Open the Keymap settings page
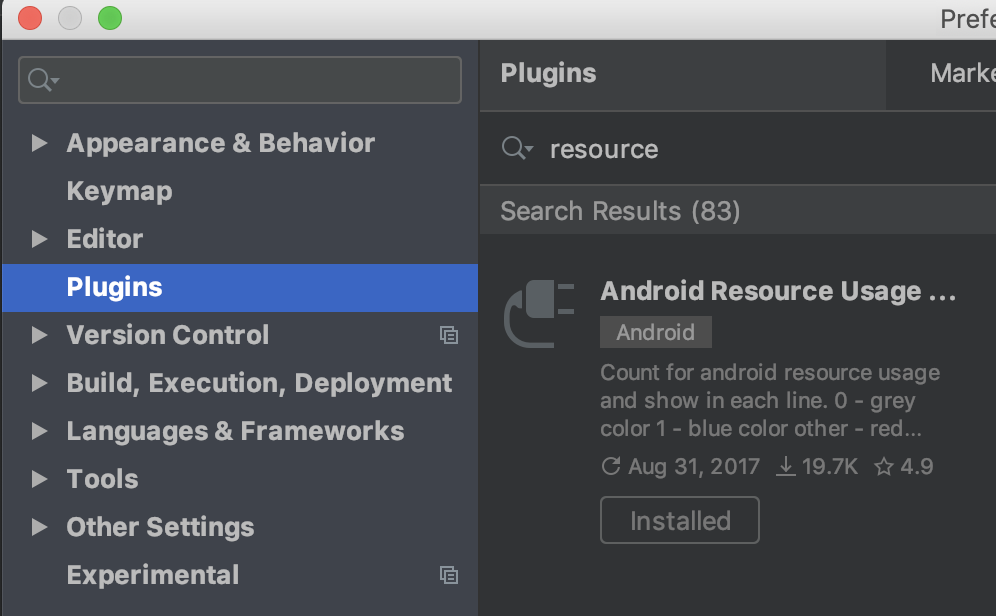996x616 pixels. coord(119,191)
